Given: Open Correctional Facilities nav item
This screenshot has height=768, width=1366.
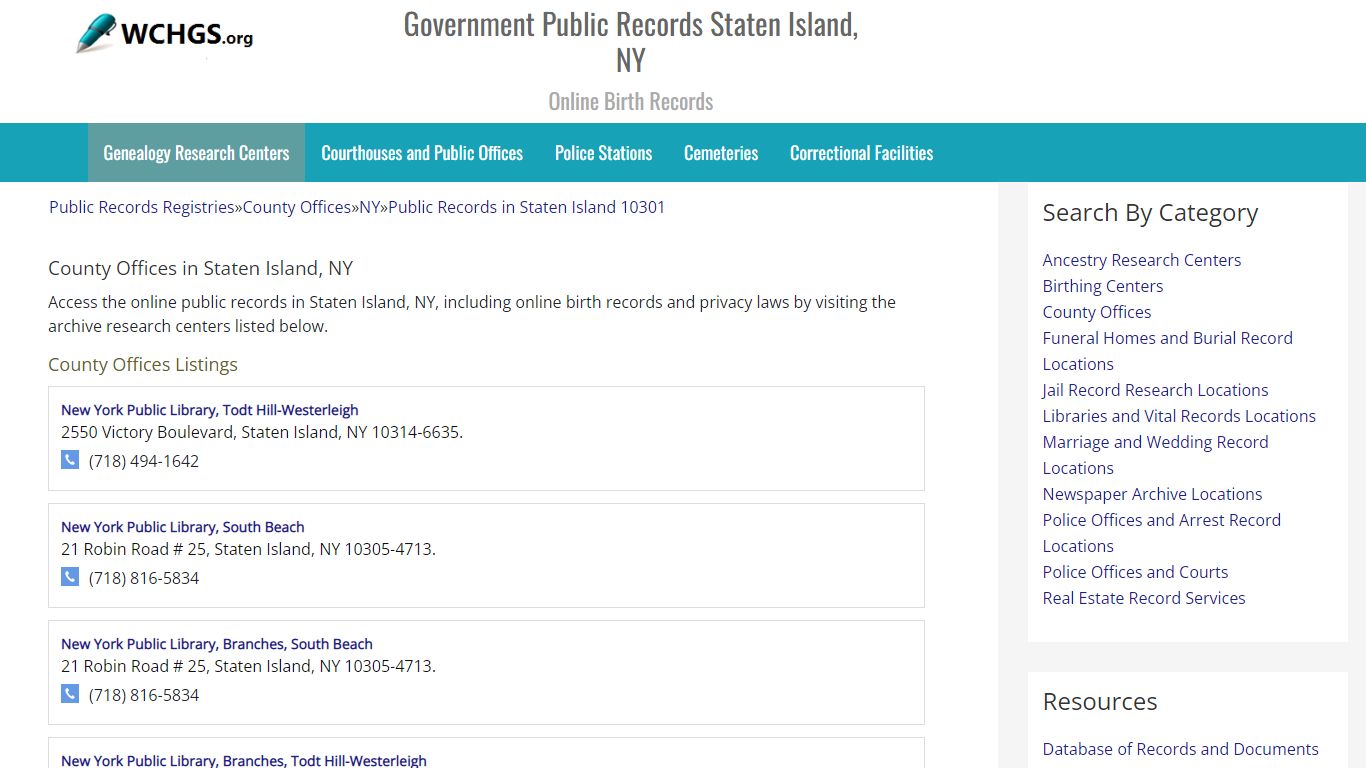Looking at the screenshot, I should coord(861,153).
